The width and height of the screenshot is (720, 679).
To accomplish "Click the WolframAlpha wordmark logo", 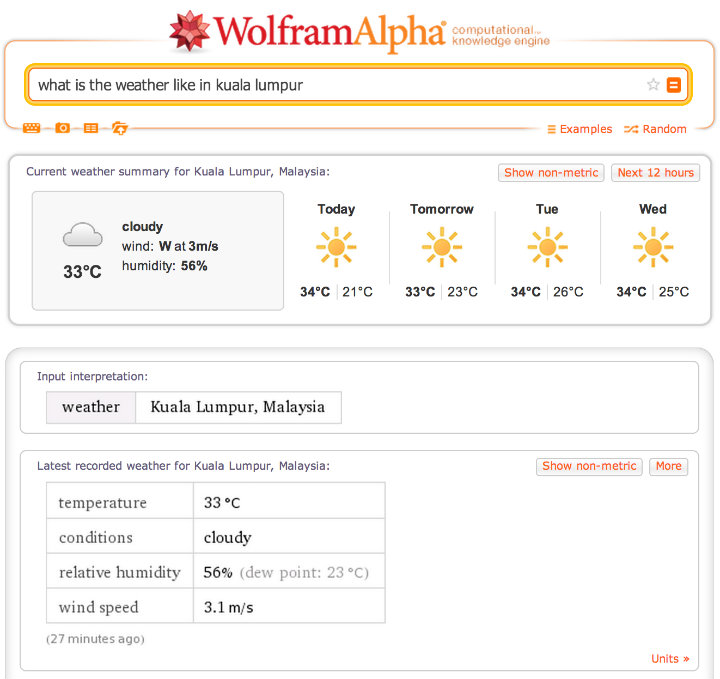I will pos(330,32).
